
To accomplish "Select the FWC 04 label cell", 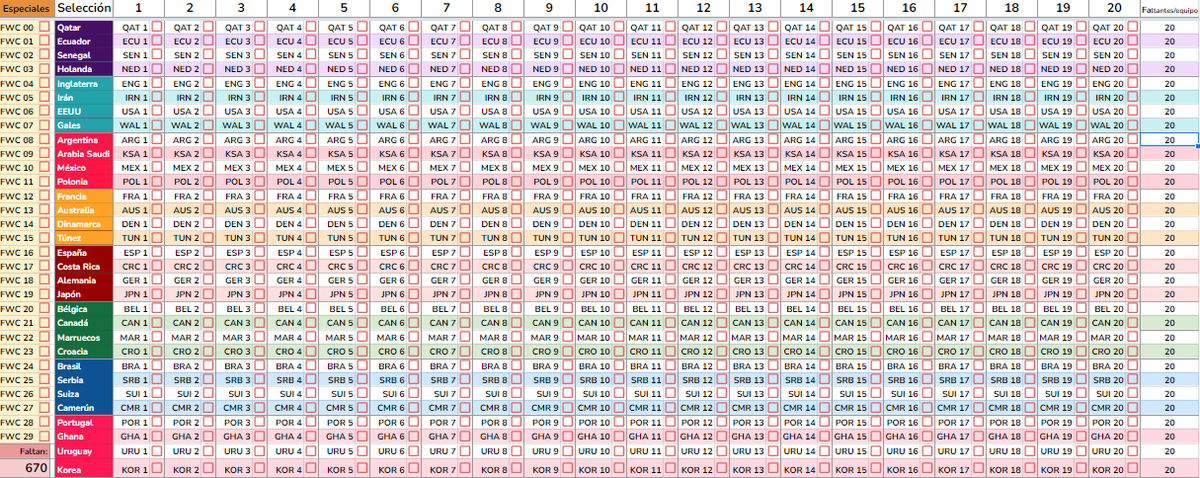I will tap(17, 83).
